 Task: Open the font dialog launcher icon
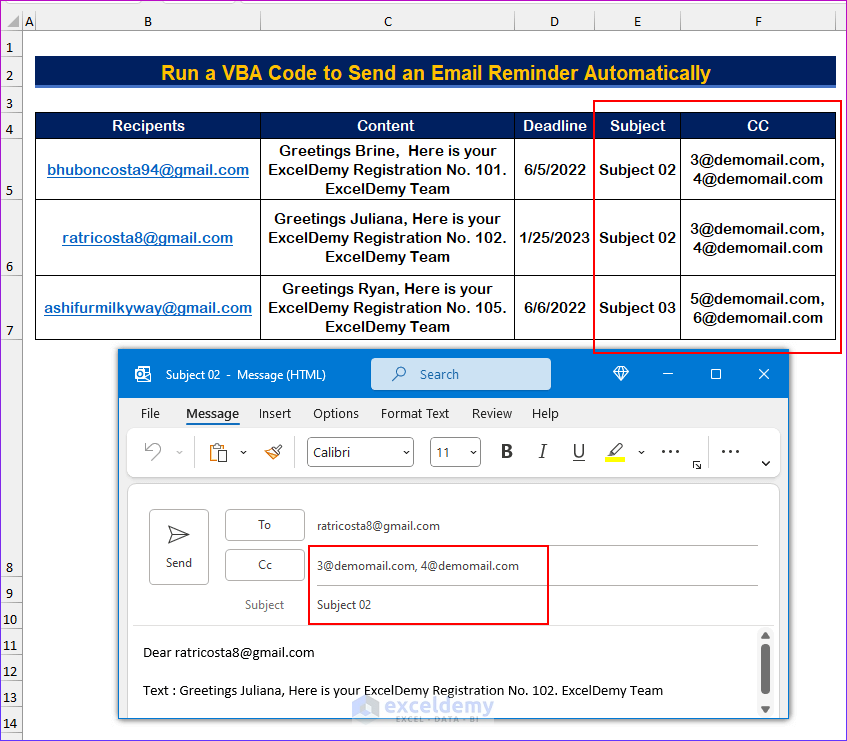point(697,465)
